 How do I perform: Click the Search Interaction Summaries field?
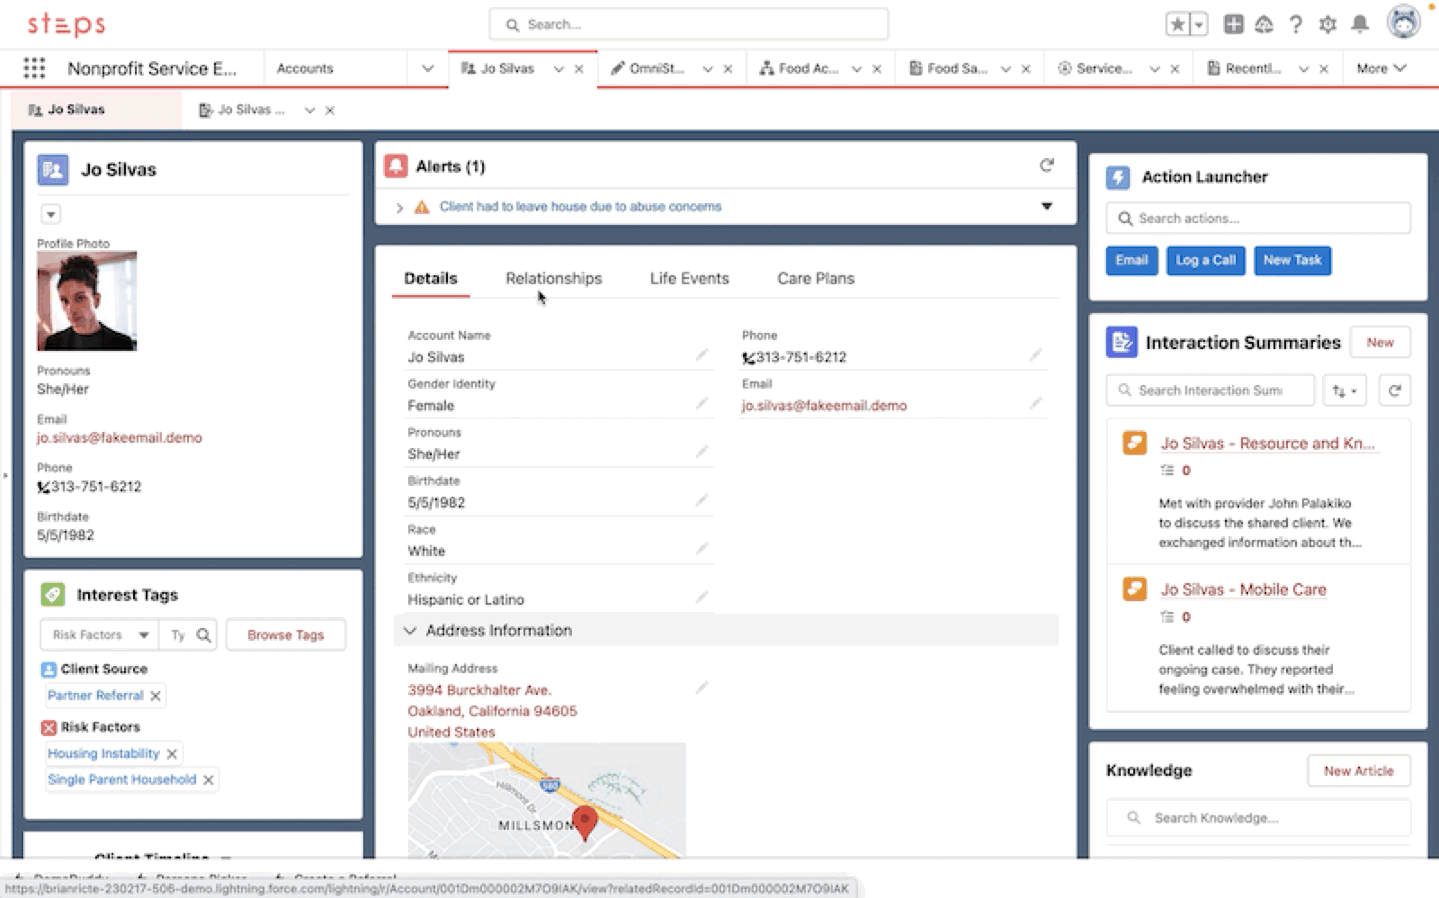[x=1210, y=390]
